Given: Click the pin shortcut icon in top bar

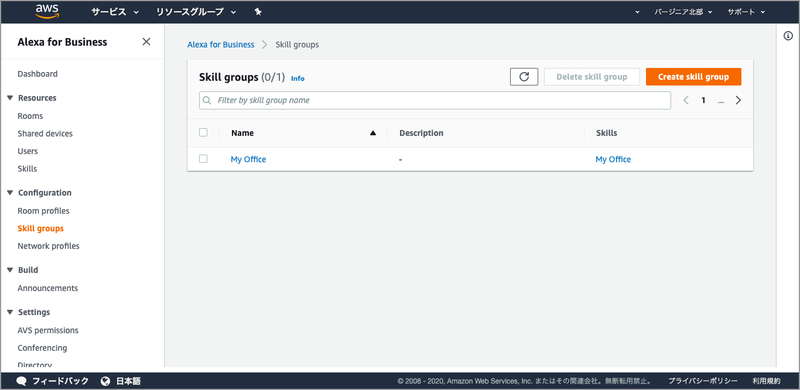Looking at the screenshot, I should [258, 12].
